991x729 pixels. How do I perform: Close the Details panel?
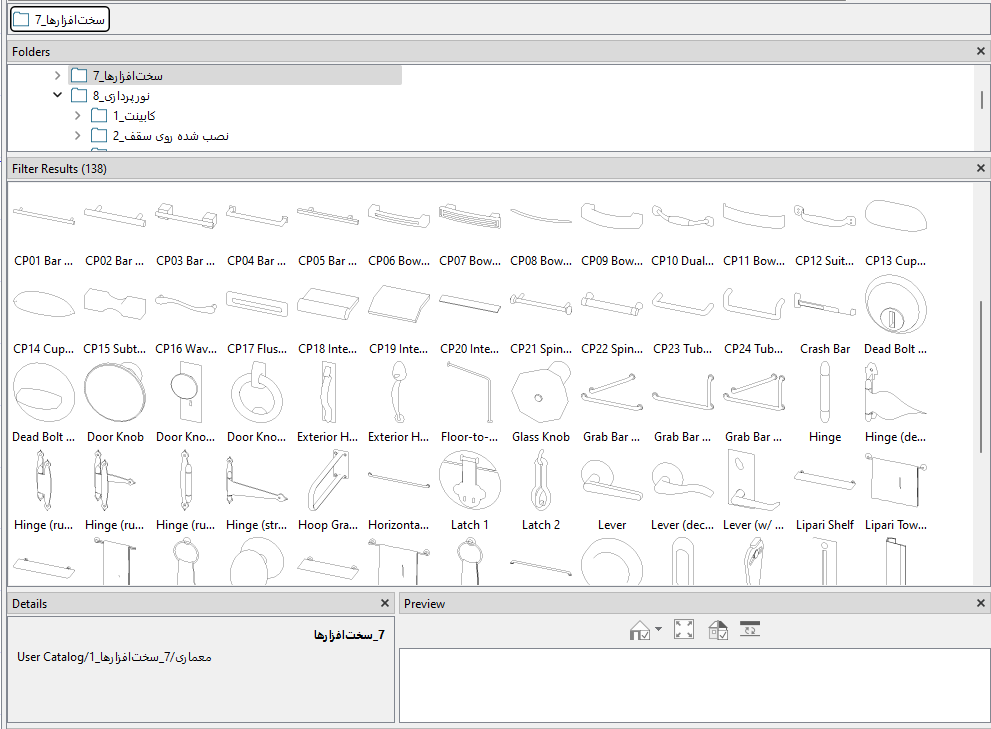[385, 604]
